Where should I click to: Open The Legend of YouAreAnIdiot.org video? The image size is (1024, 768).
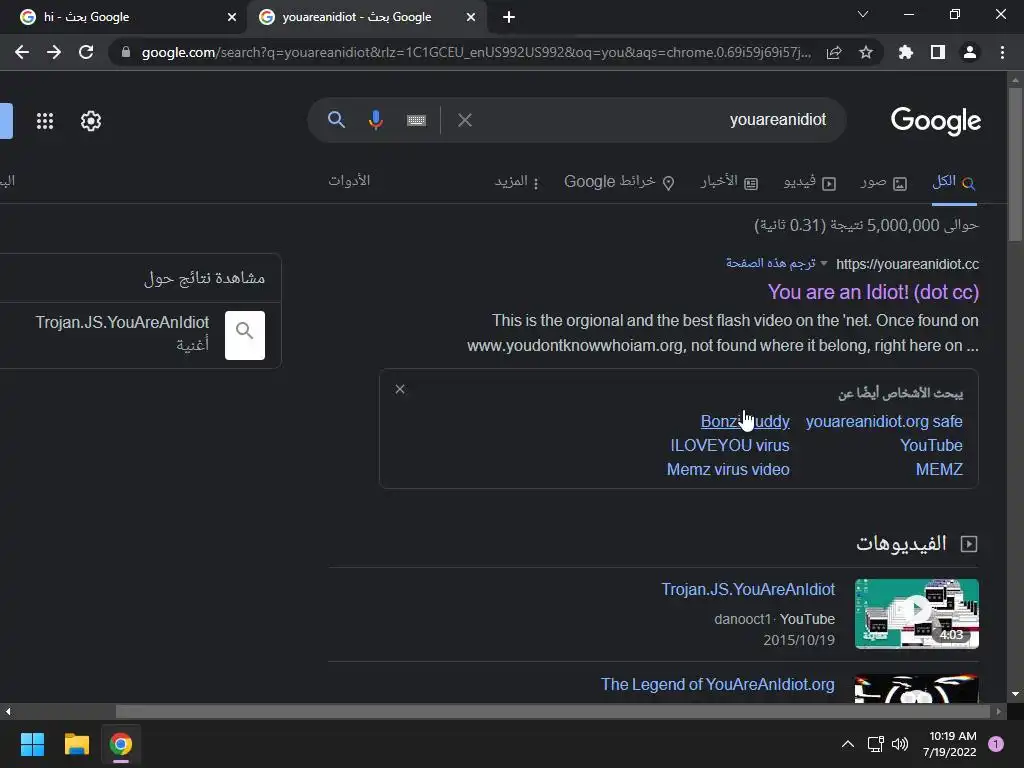(x=717, y=684)
